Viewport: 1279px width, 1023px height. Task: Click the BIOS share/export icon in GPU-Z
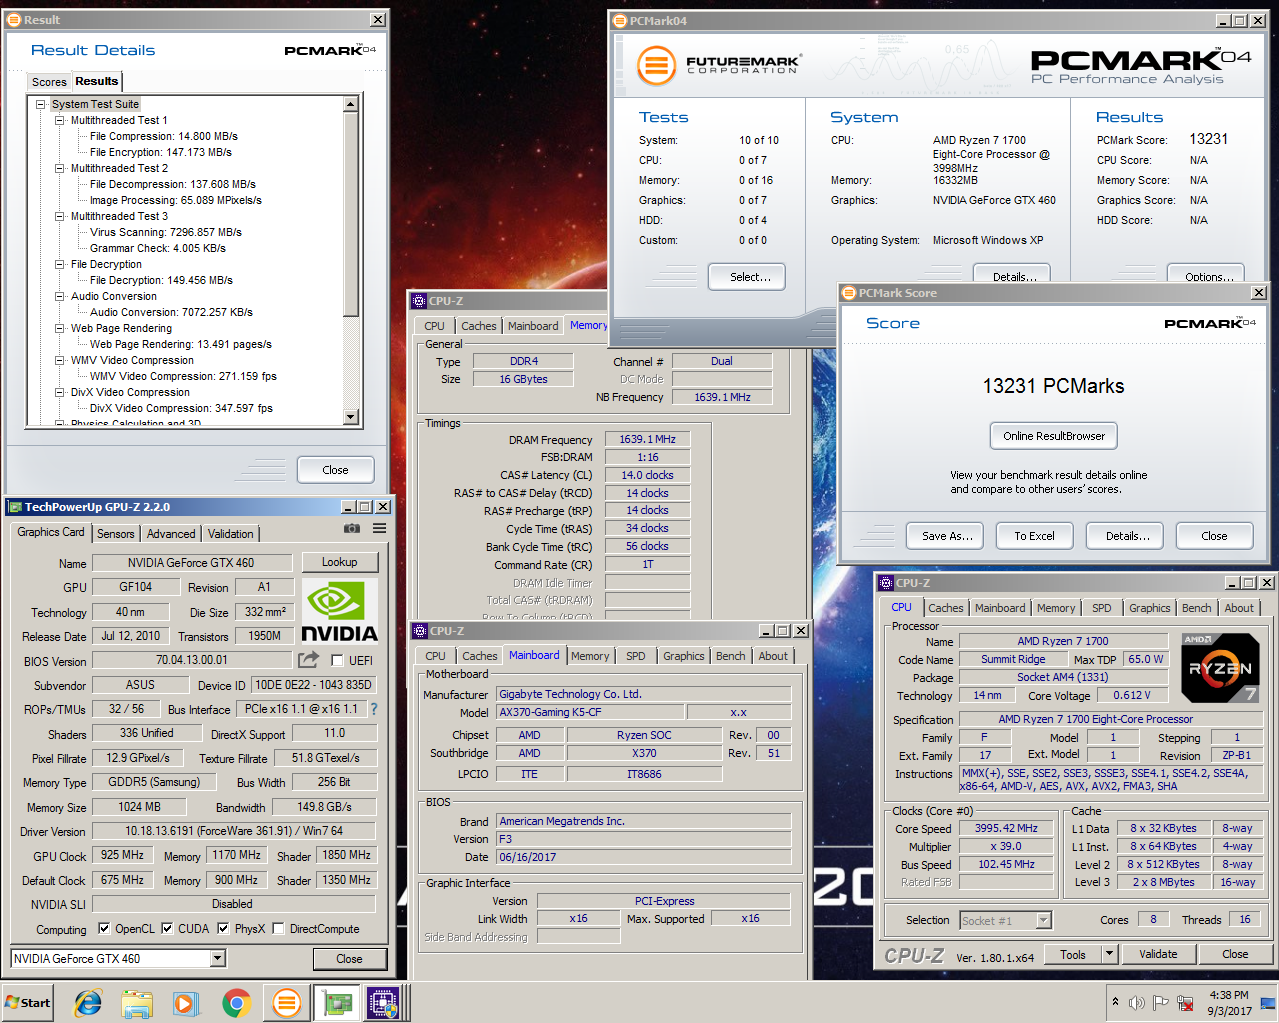[308, 660]
